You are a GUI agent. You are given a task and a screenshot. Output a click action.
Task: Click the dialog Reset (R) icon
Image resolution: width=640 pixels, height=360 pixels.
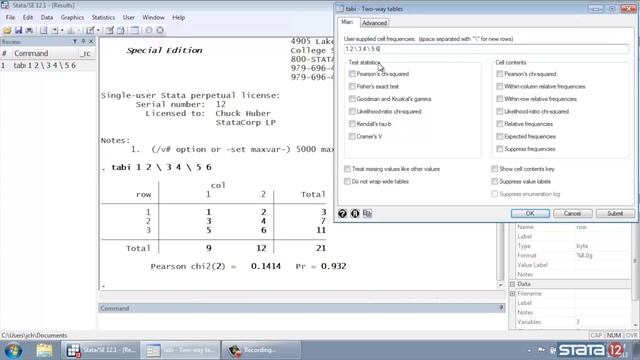(355, 213)
